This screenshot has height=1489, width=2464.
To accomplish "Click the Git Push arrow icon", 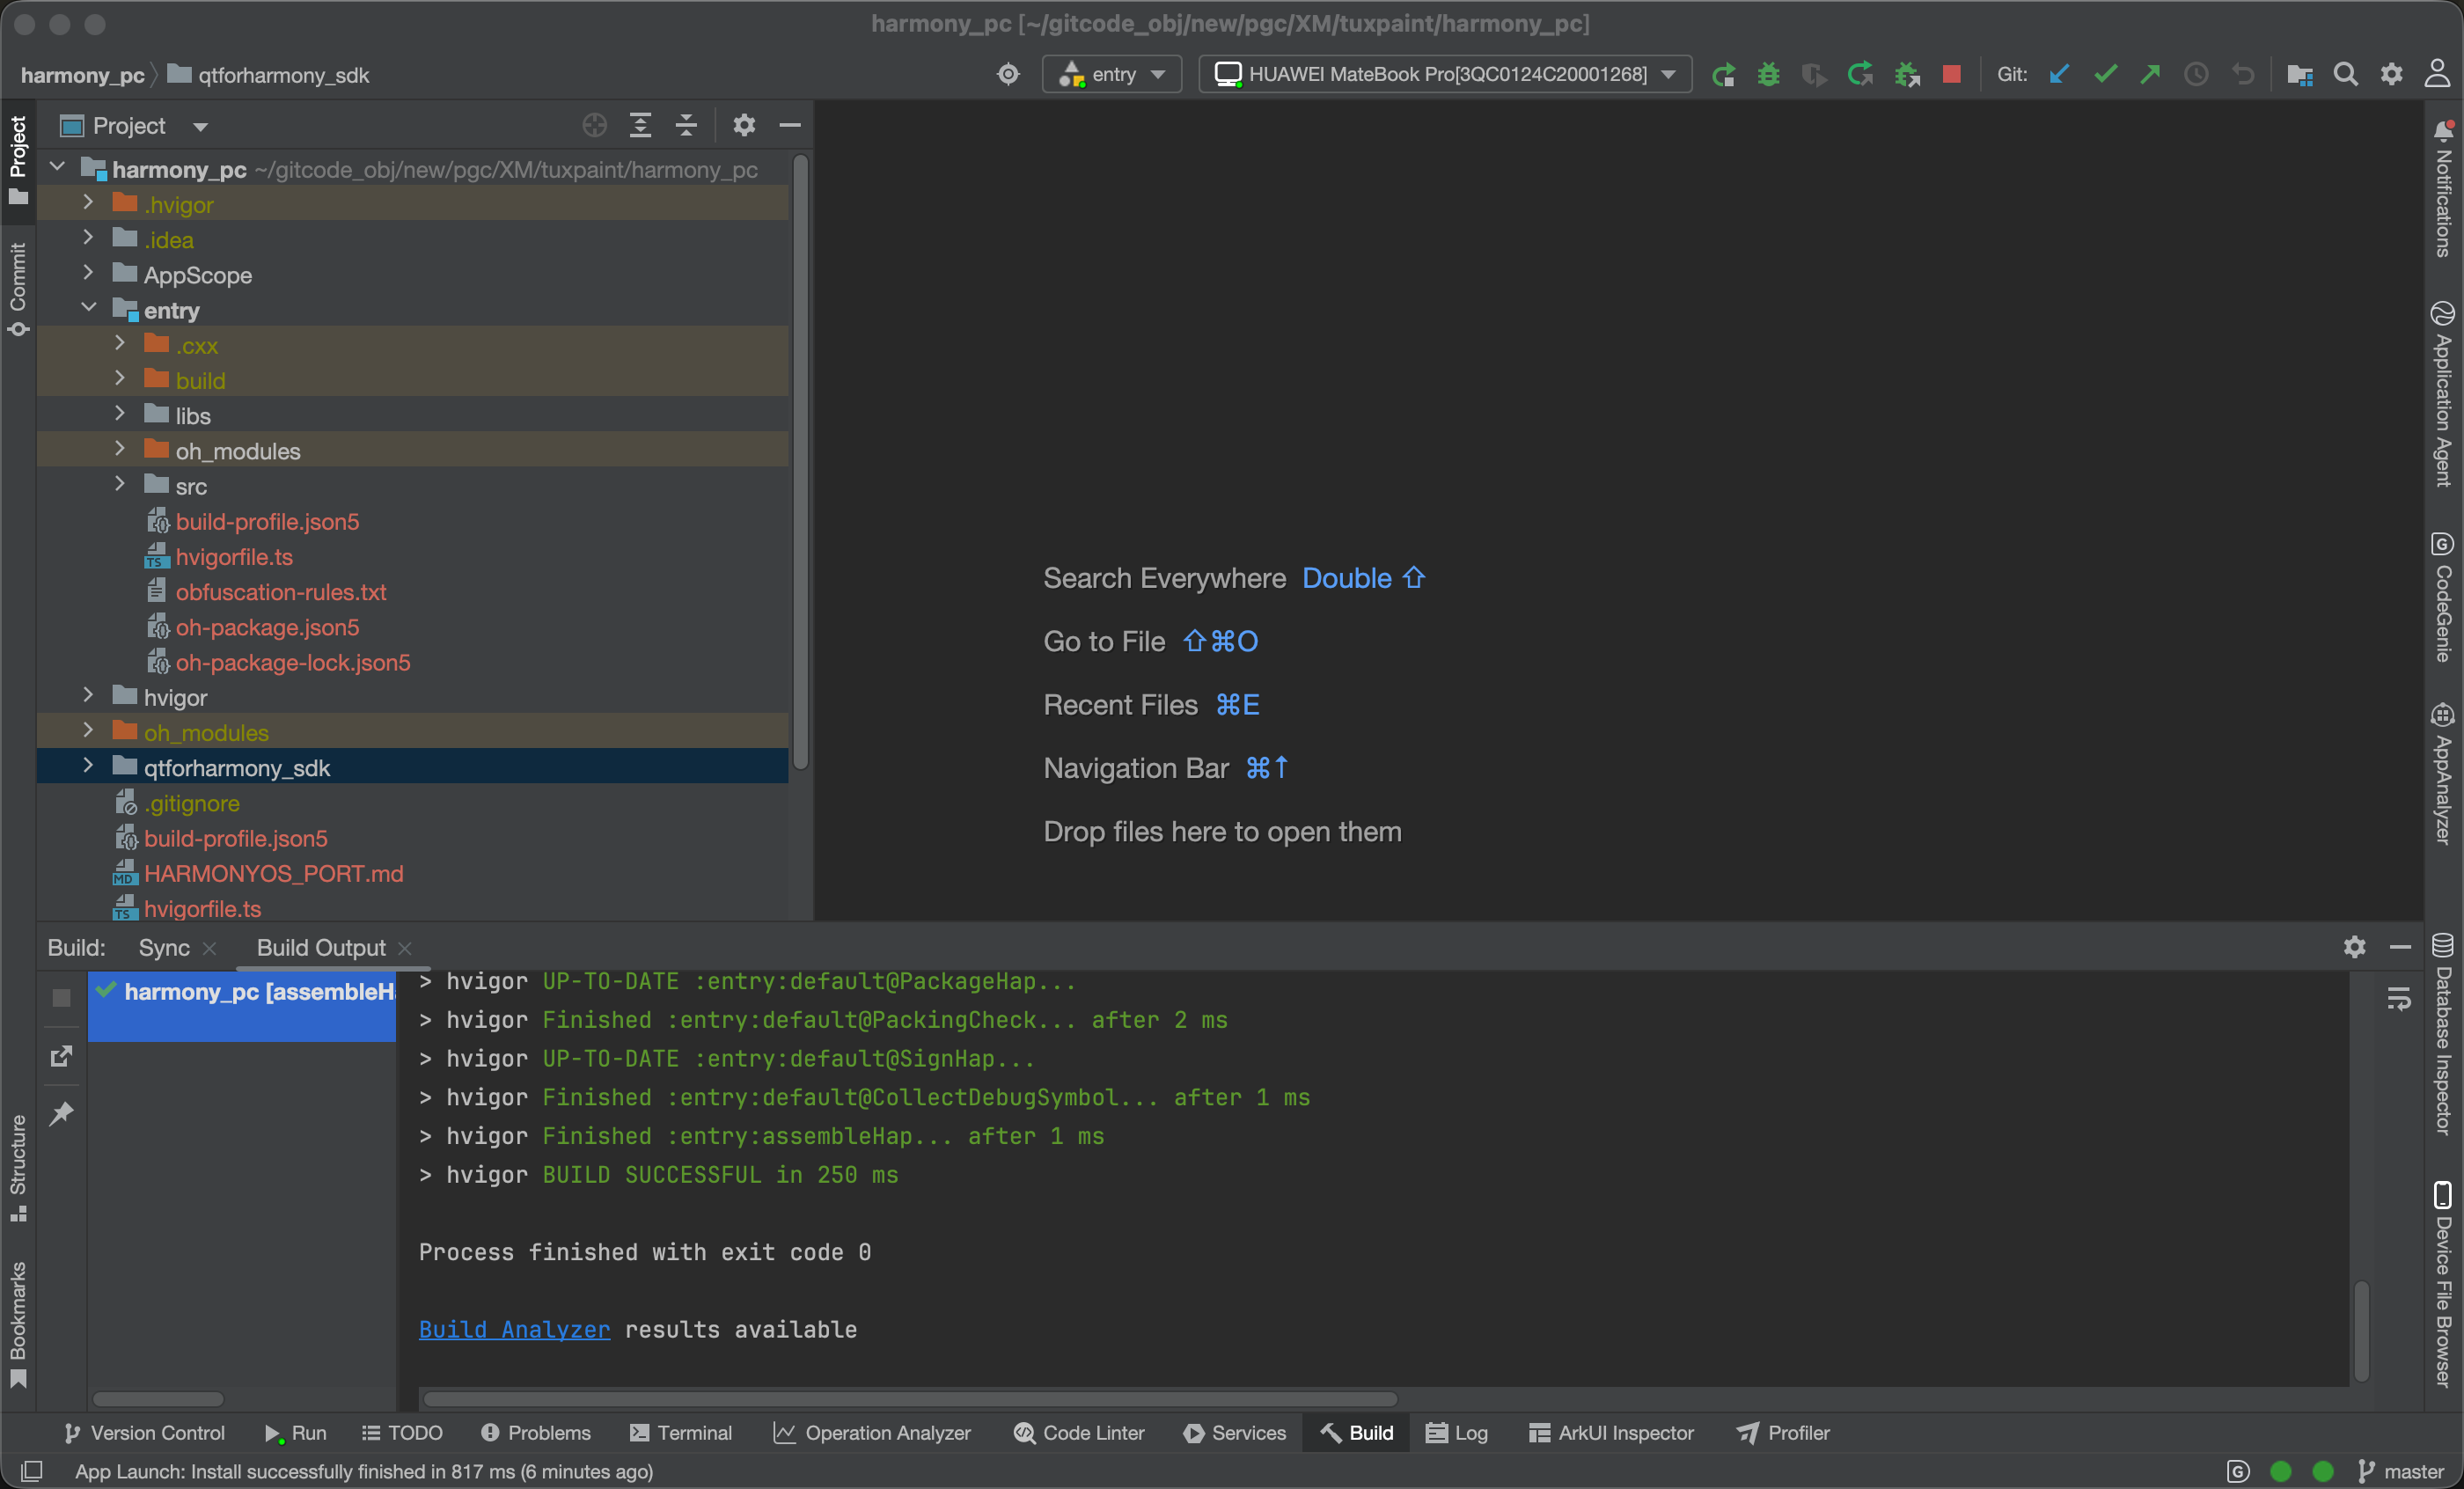I will (2150, 75).
